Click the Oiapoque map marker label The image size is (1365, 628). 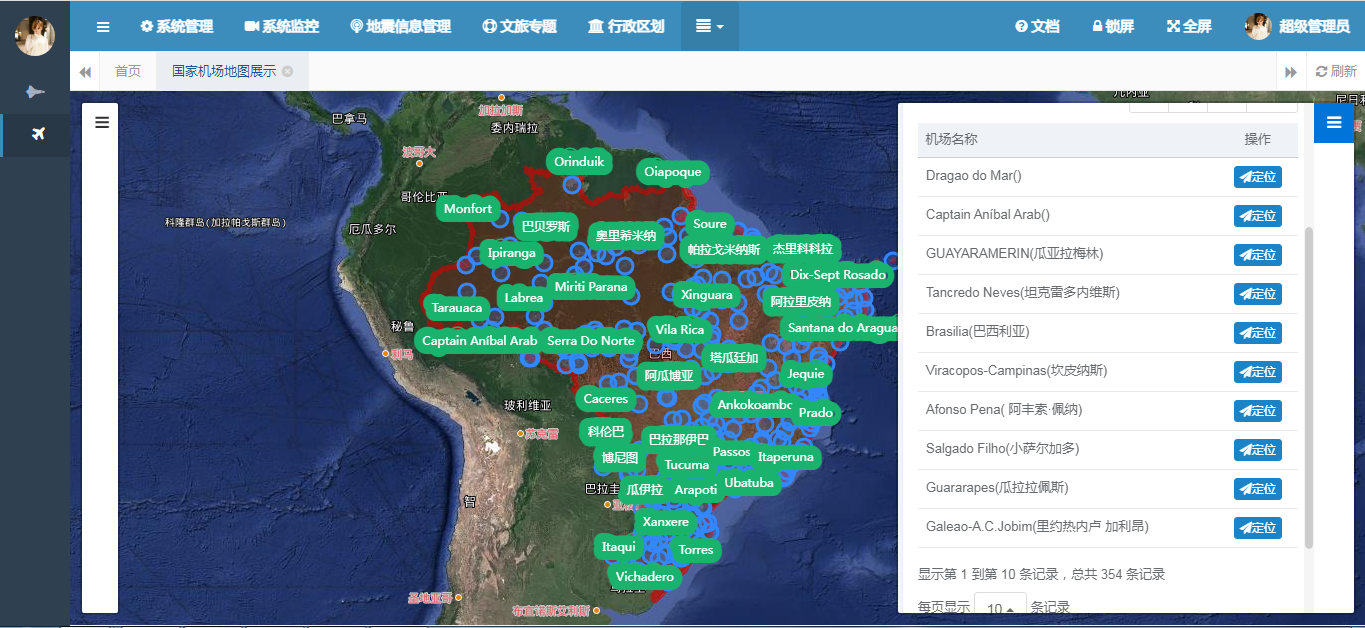[672, 172]
